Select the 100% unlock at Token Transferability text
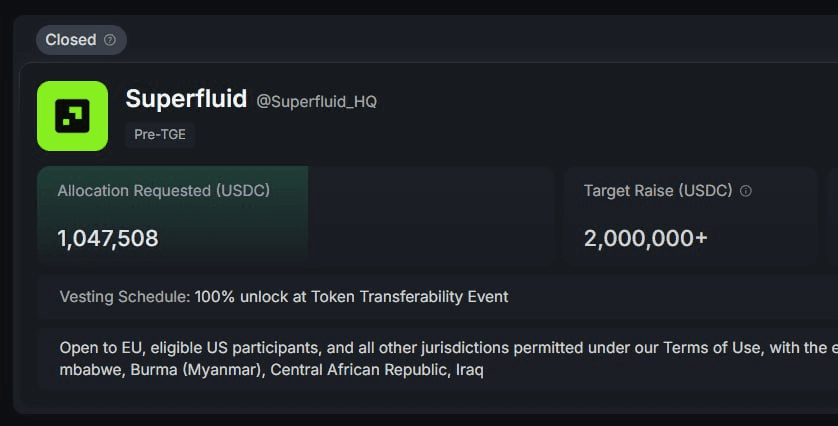Screen dimensions: 838x426 [352, 297]
